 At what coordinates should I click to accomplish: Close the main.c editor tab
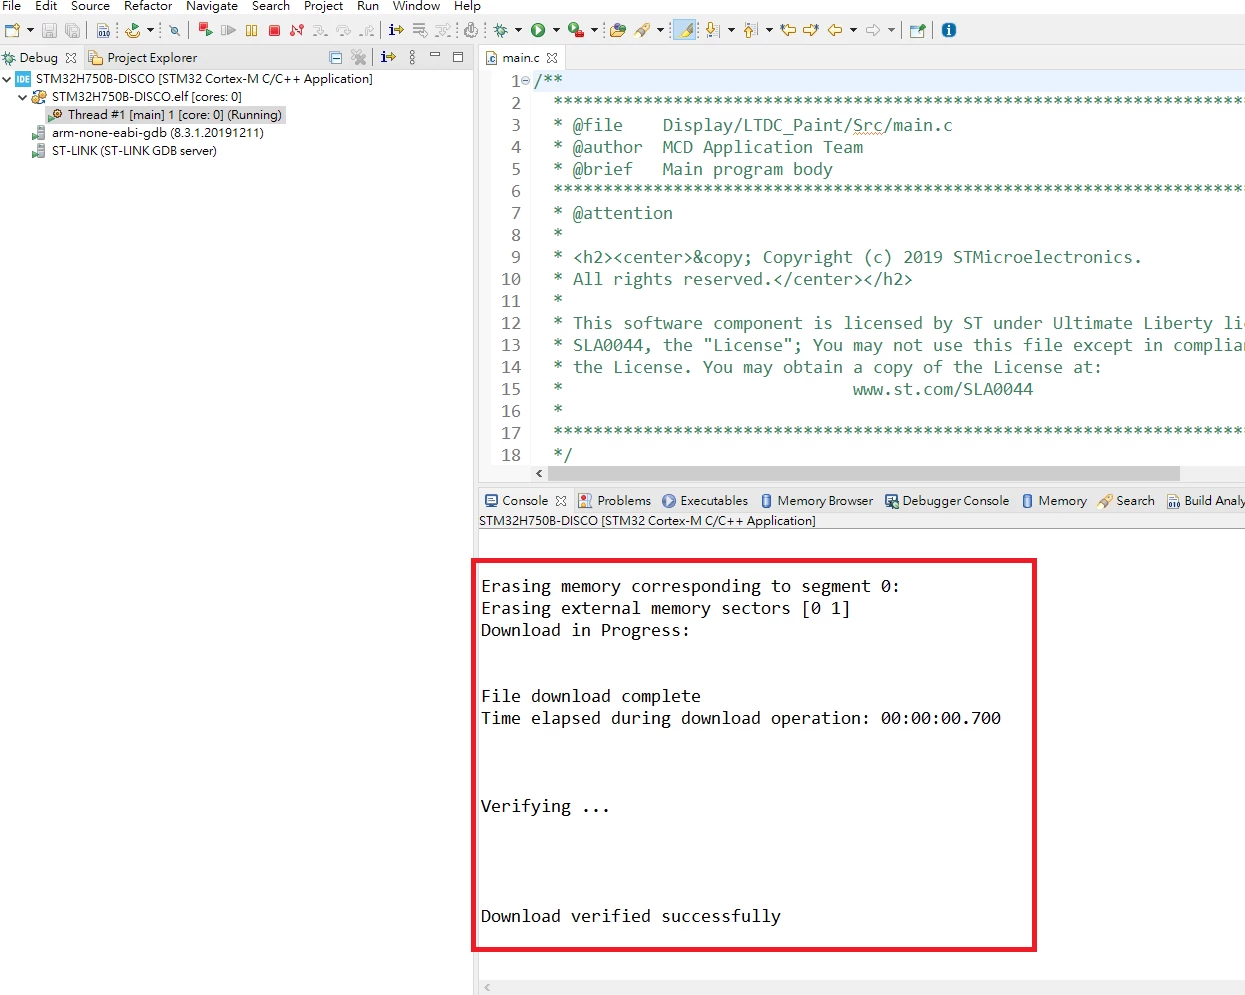pos(552,58)
